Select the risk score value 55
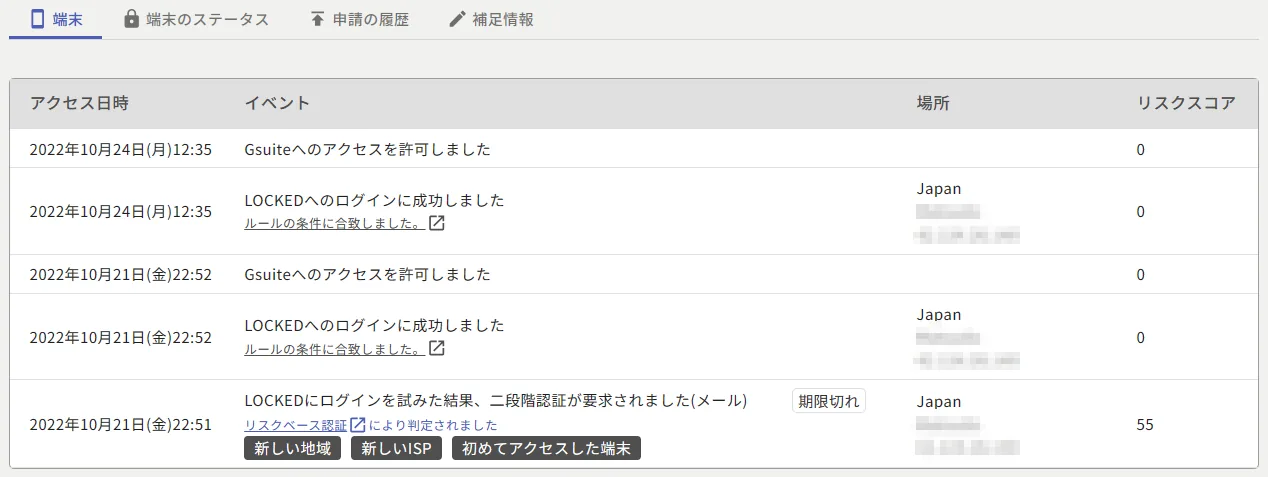The height and width of the screenshot is (477, 1268). point(1145,425)
